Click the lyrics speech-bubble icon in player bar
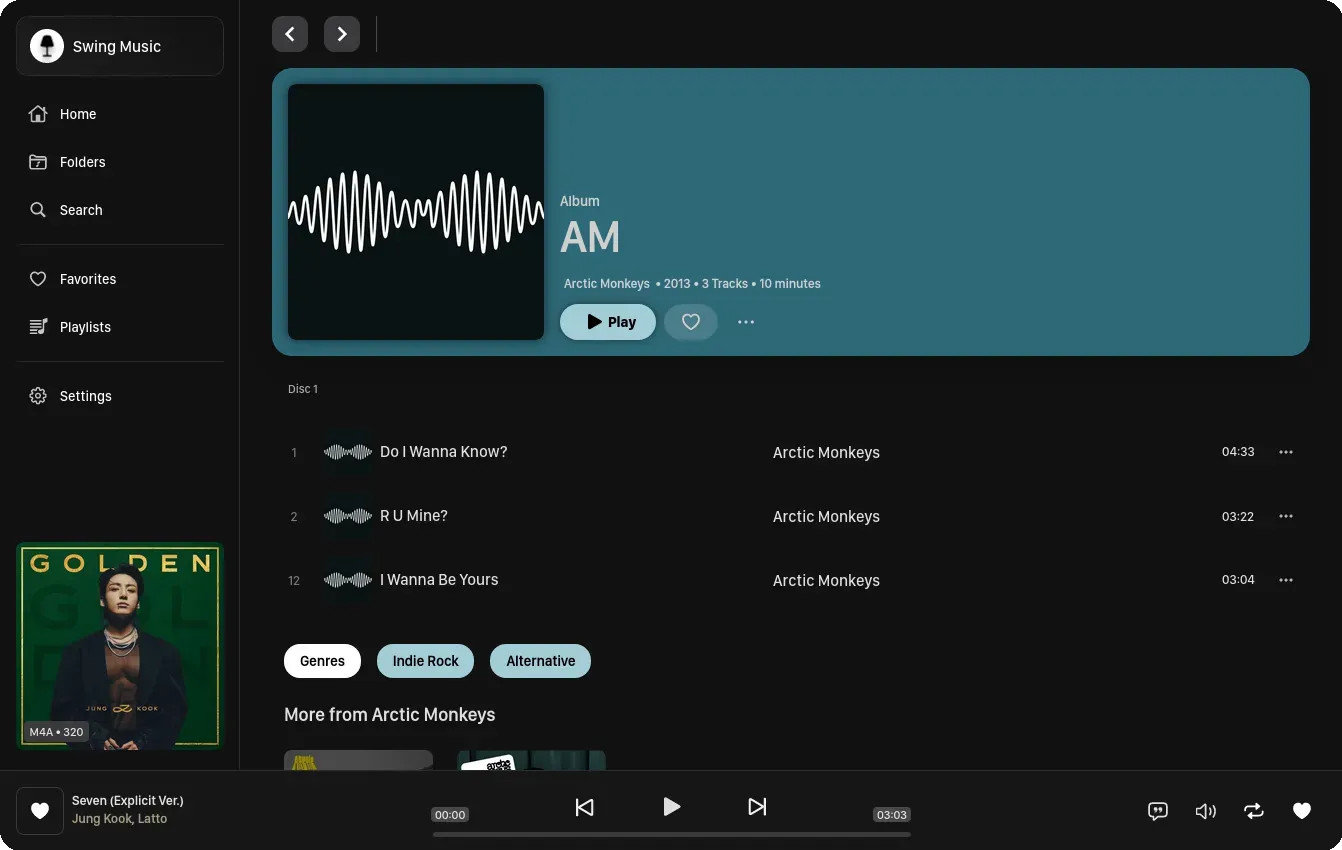Image resolution: width=1342 pixels, height=850 pixels. [1157, 811]
